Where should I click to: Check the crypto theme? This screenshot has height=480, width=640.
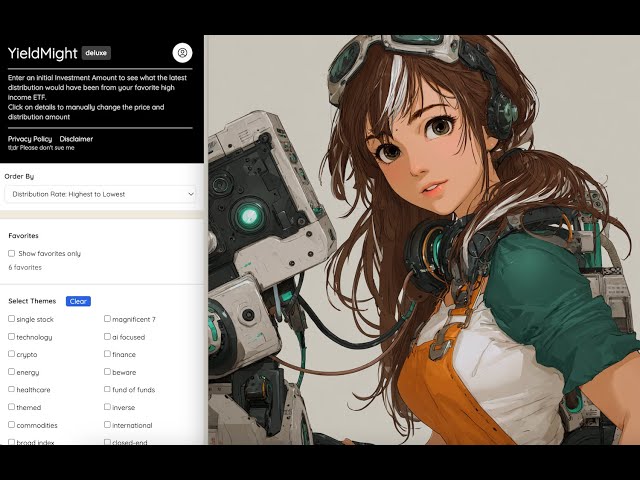(x=11, y=354)
